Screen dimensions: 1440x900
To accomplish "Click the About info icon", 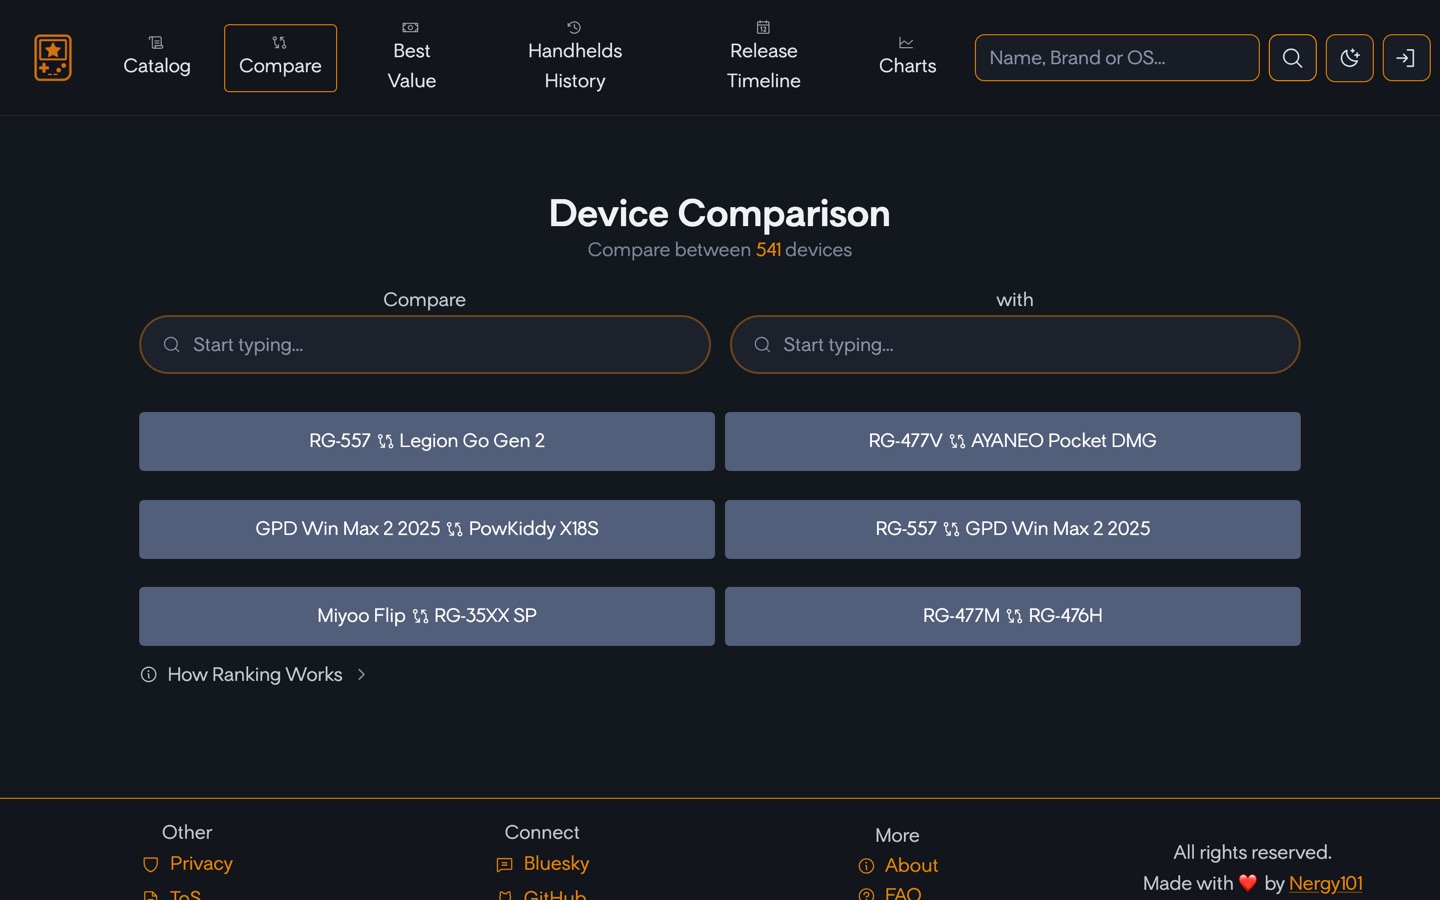I will [866, 867].
